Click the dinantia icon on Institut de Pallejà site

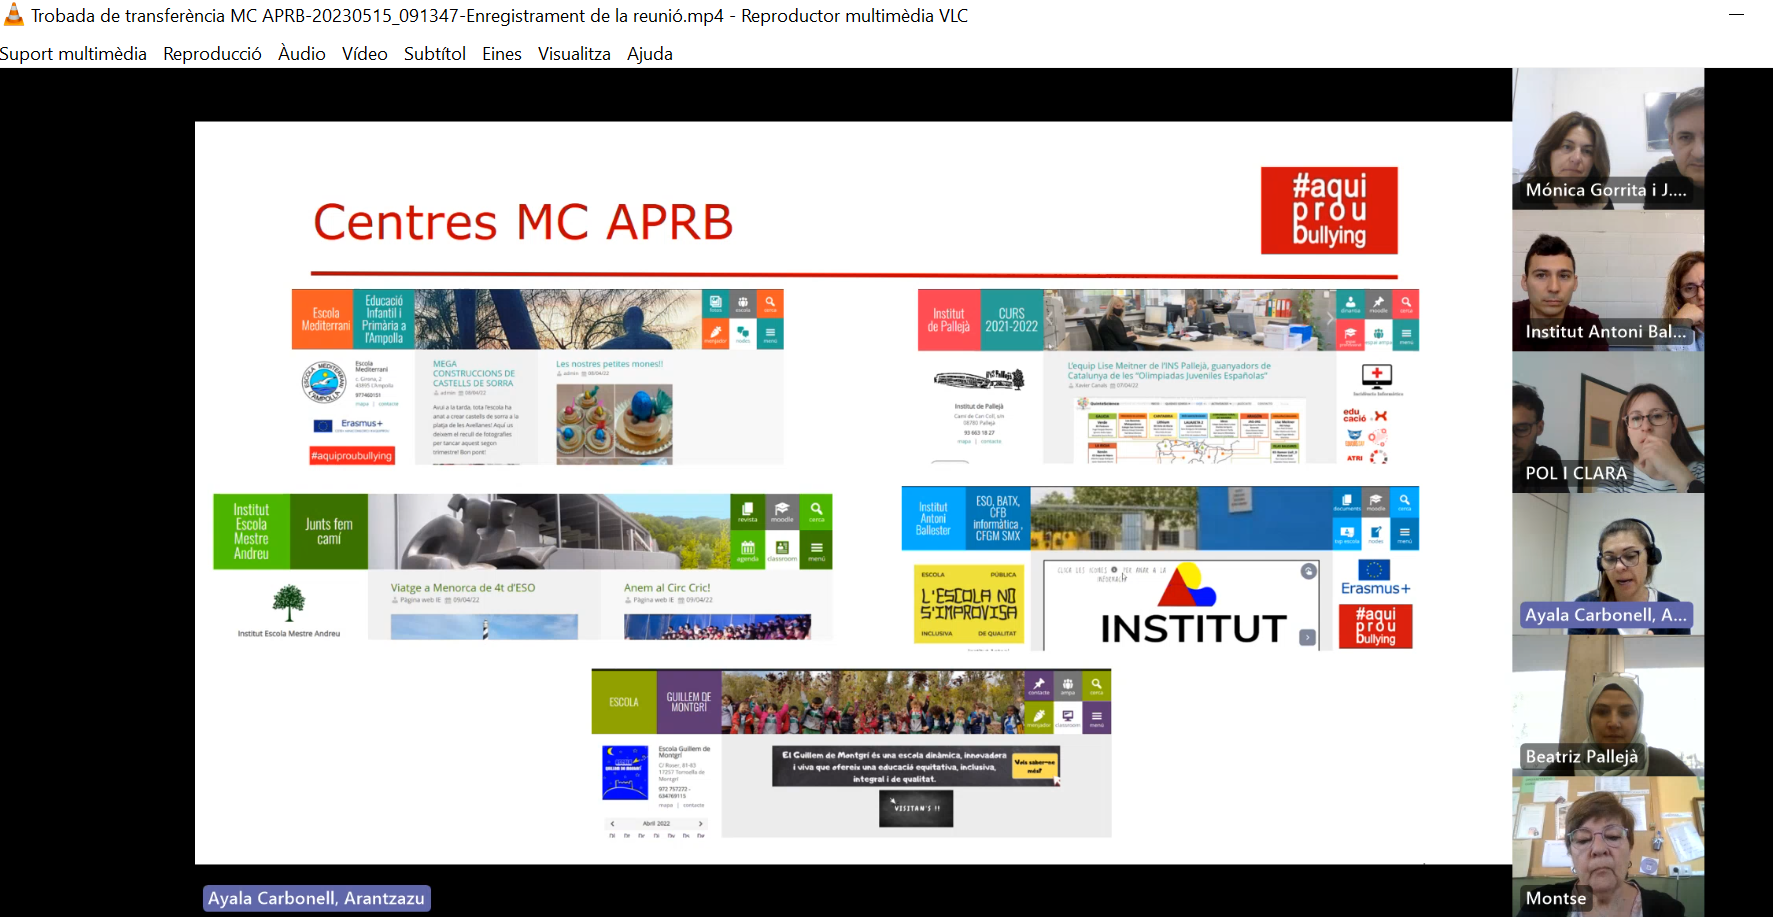coord(1350,304)
